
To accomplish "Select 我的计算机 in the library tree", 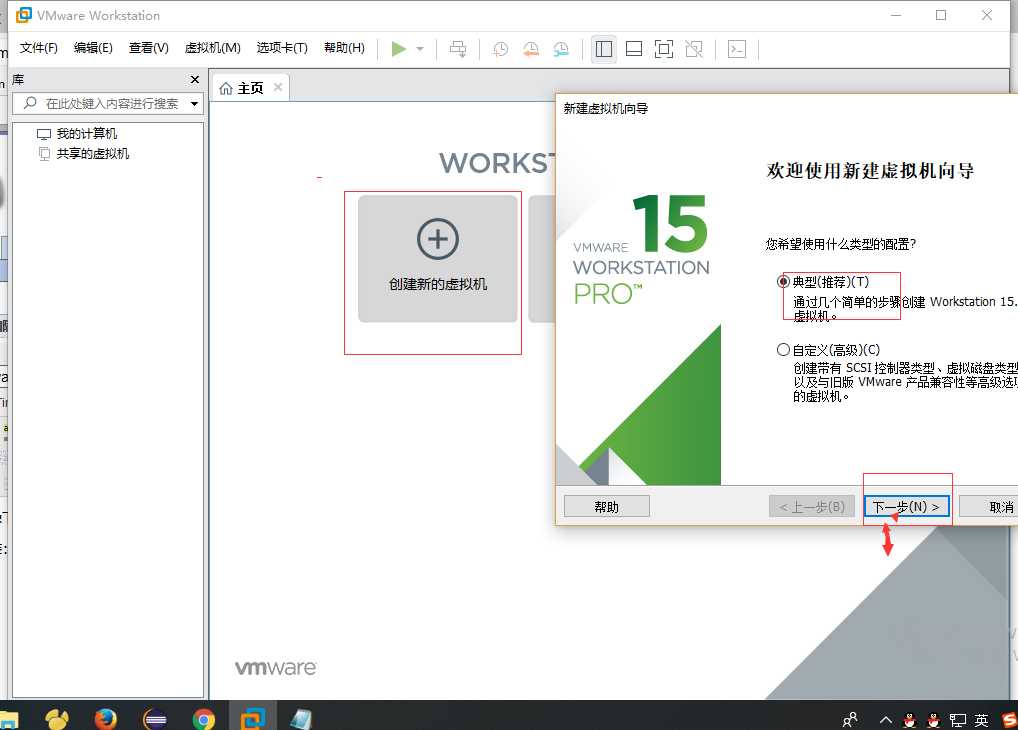I will coord(86,134).
